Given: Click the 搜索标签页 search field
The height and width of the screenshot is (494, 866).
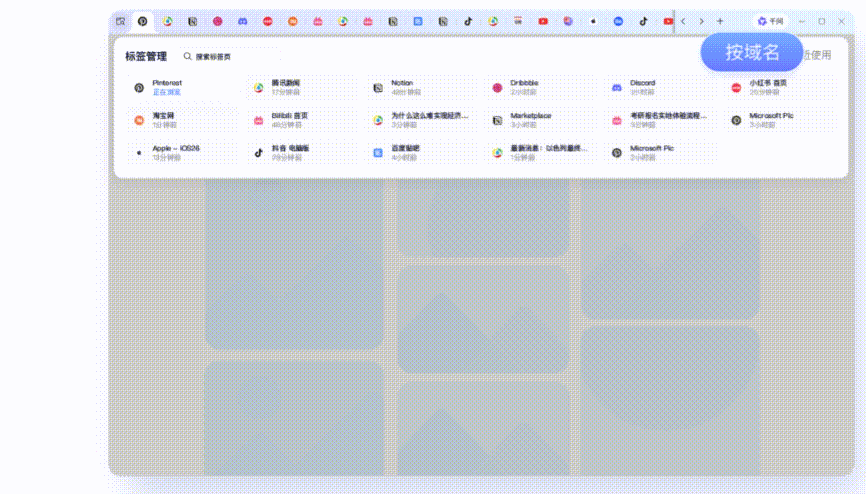Looking at the screenshot, I should pyautogui.click(x=230, y=56).
